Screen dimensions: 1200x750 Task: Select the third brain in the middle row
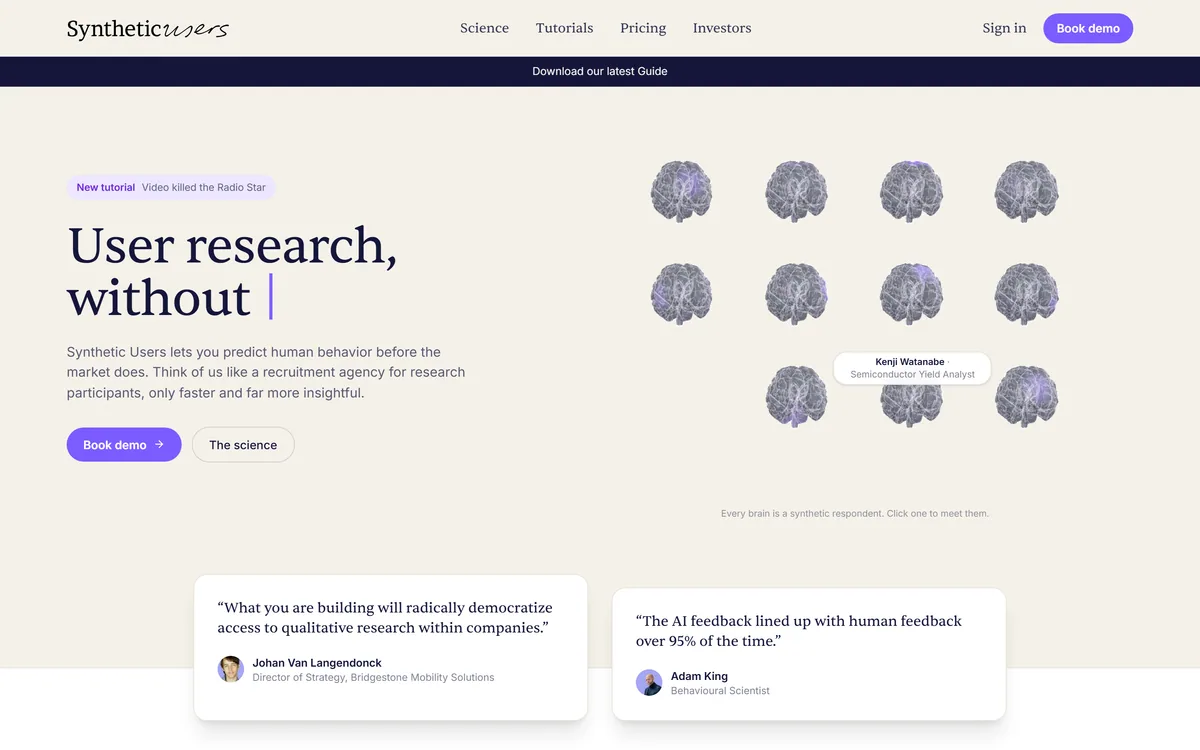click(911, 294)
